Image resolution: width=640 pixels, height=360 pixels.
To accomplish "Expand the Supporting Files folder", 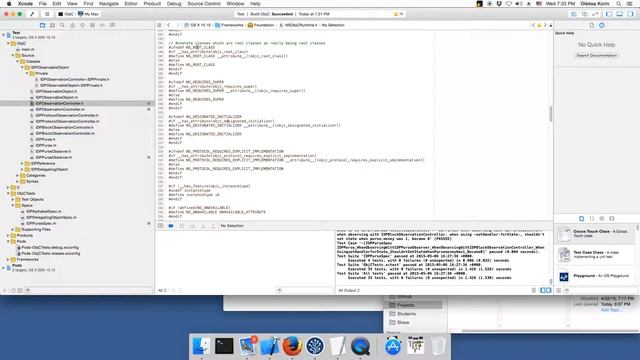I will coord(13,229).
